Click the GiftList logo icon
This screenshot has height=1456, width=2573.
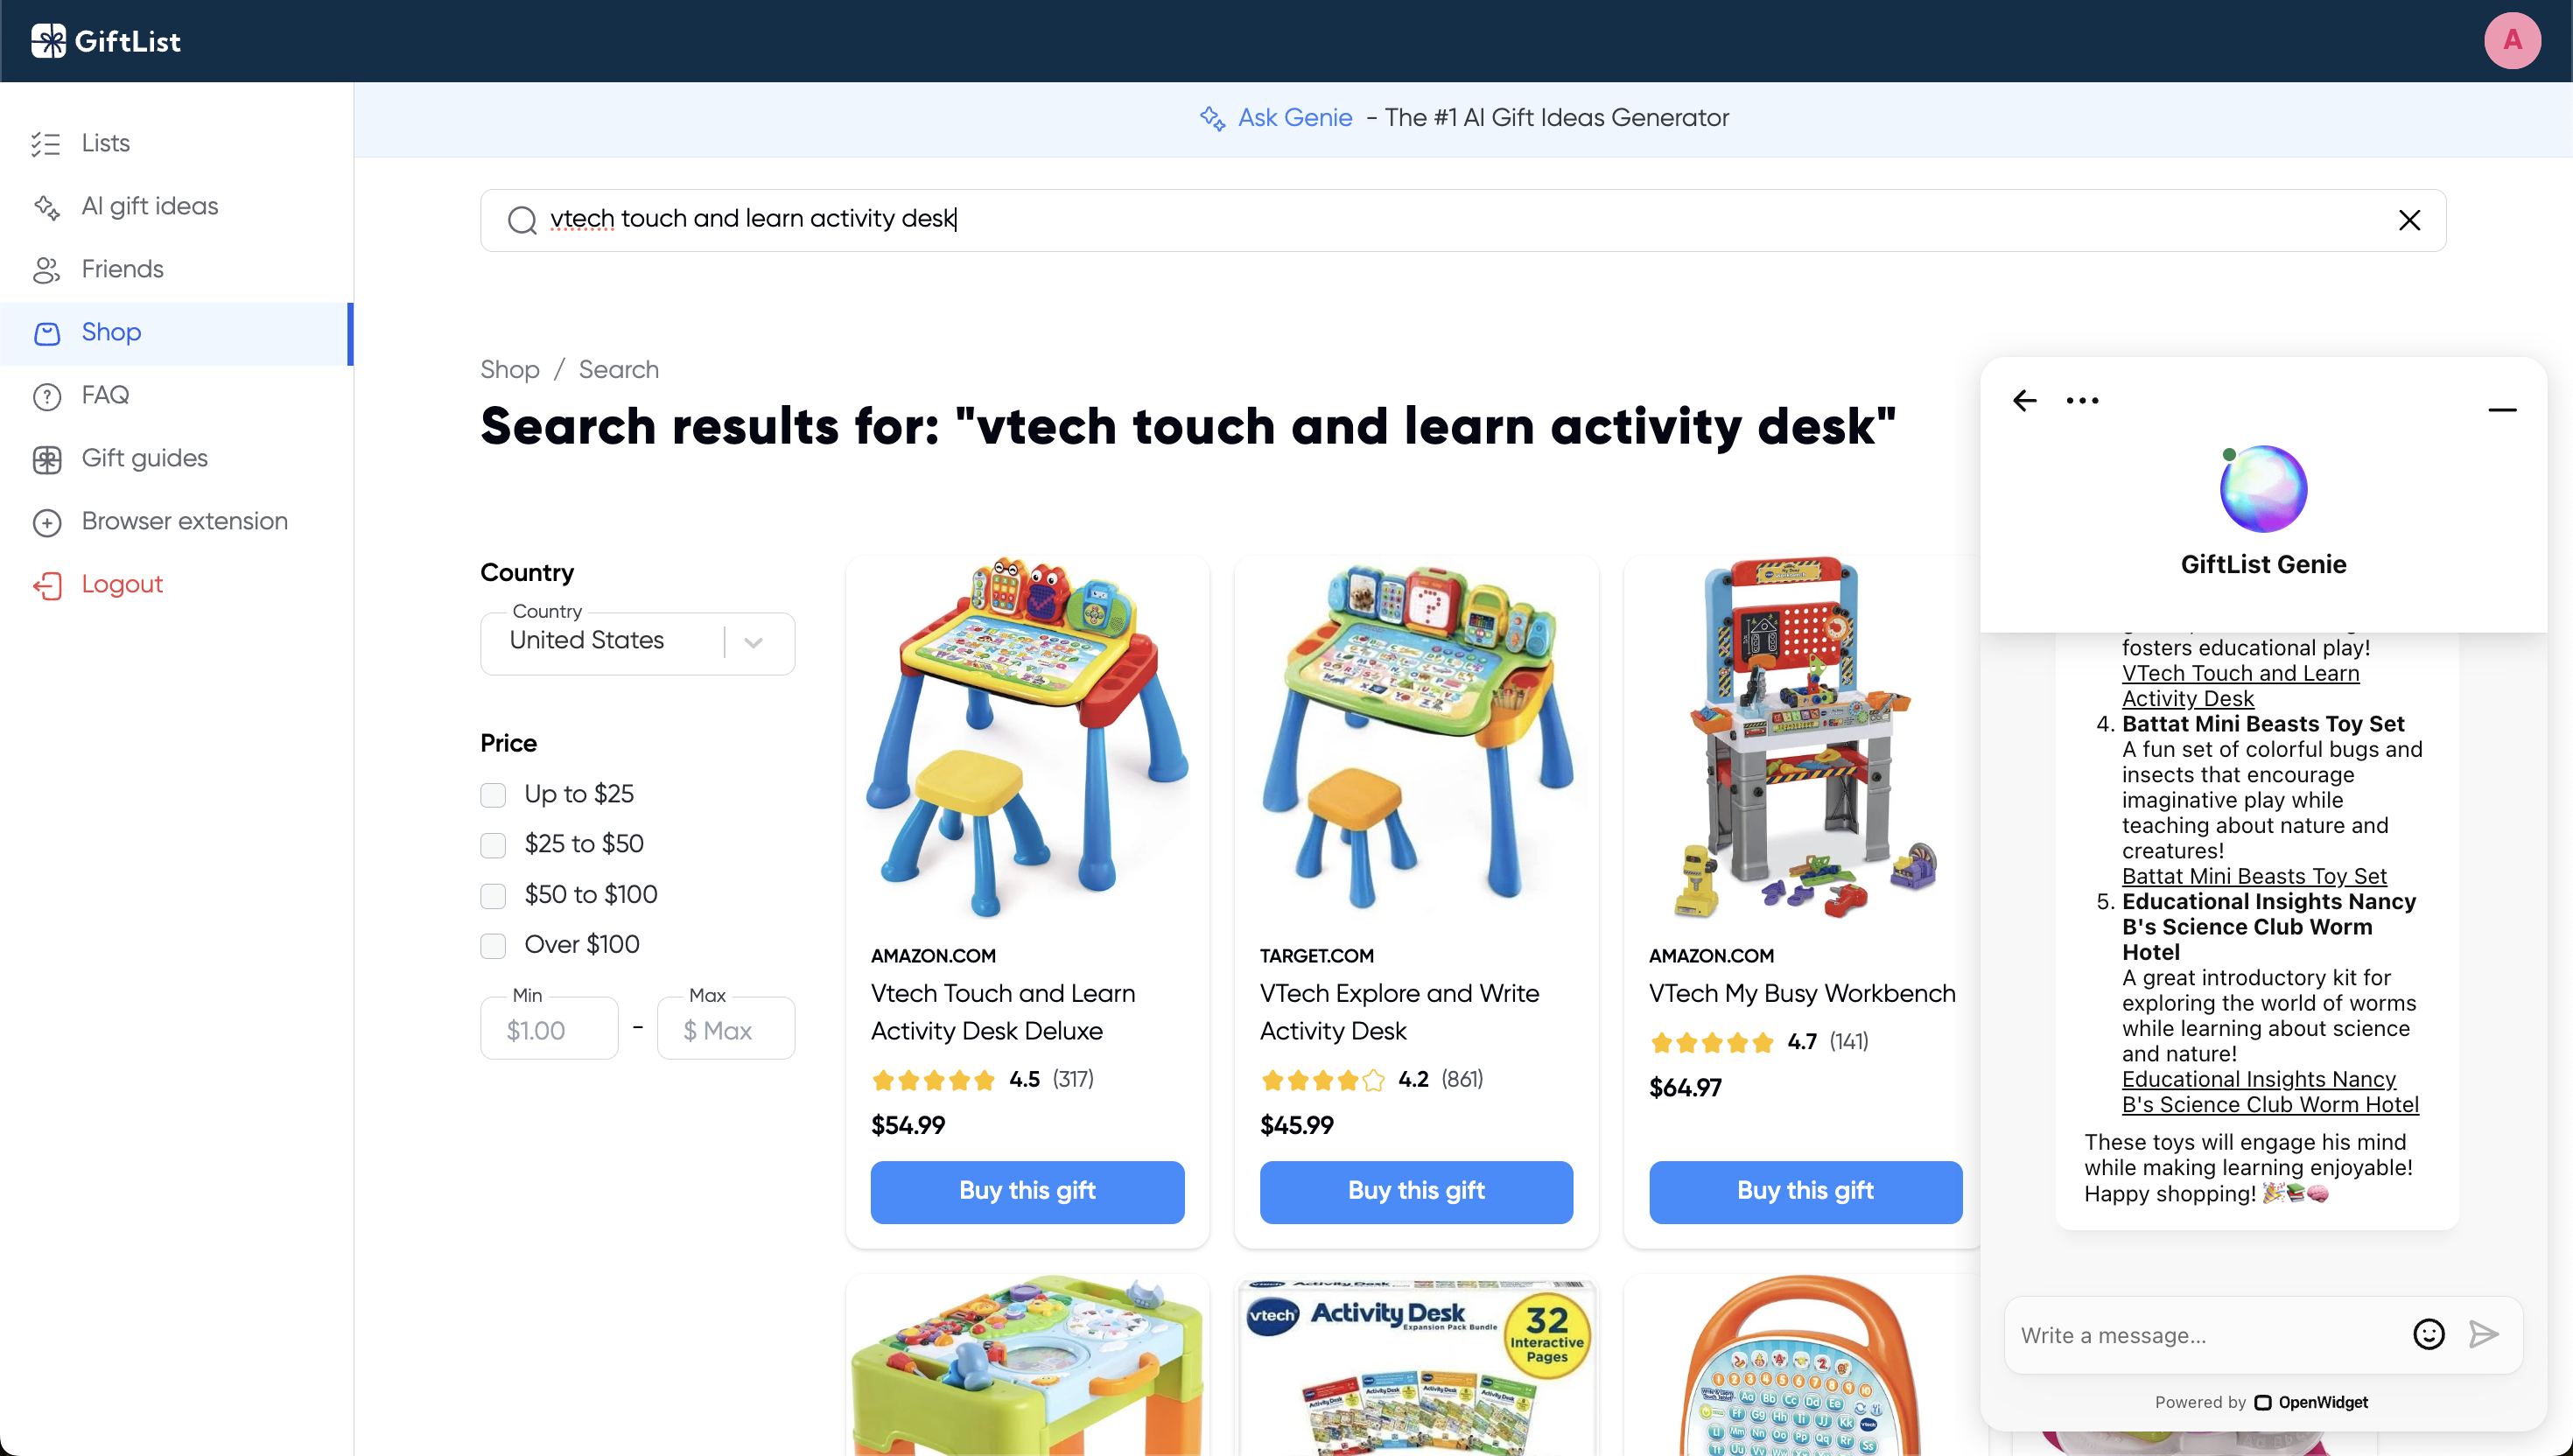48,41
